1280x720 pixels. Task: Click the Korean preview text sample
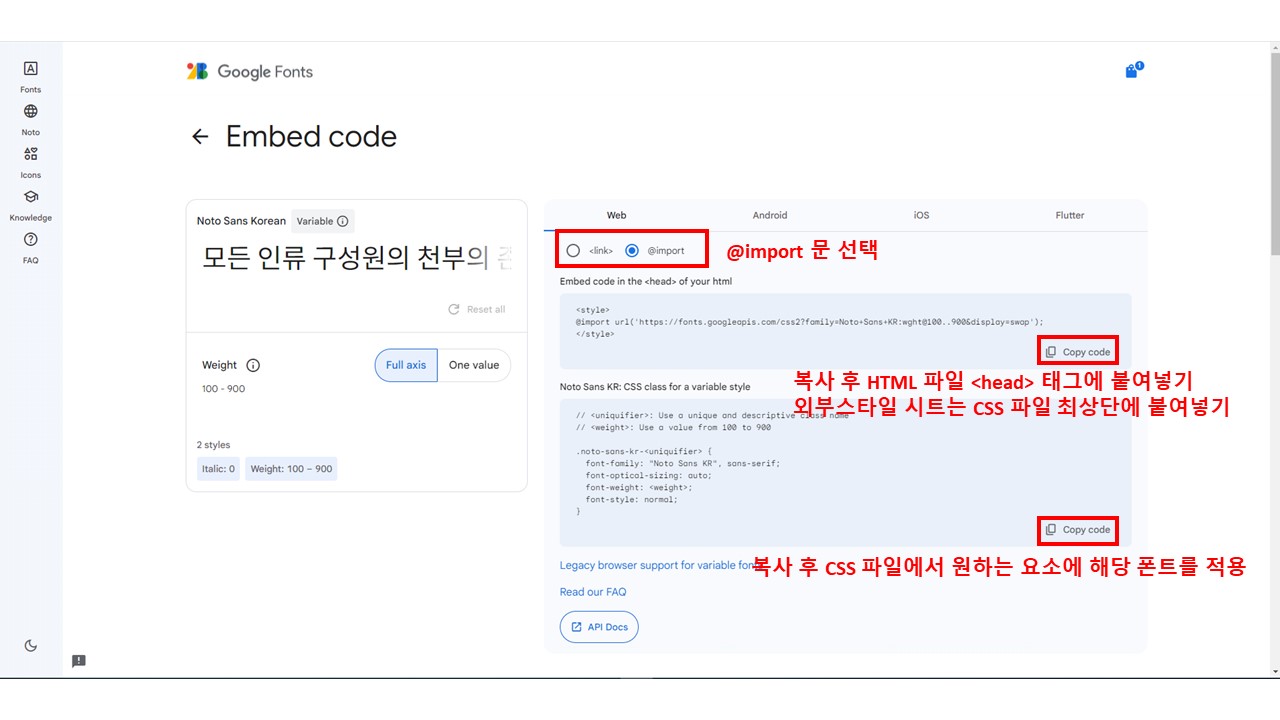[358, 258]
